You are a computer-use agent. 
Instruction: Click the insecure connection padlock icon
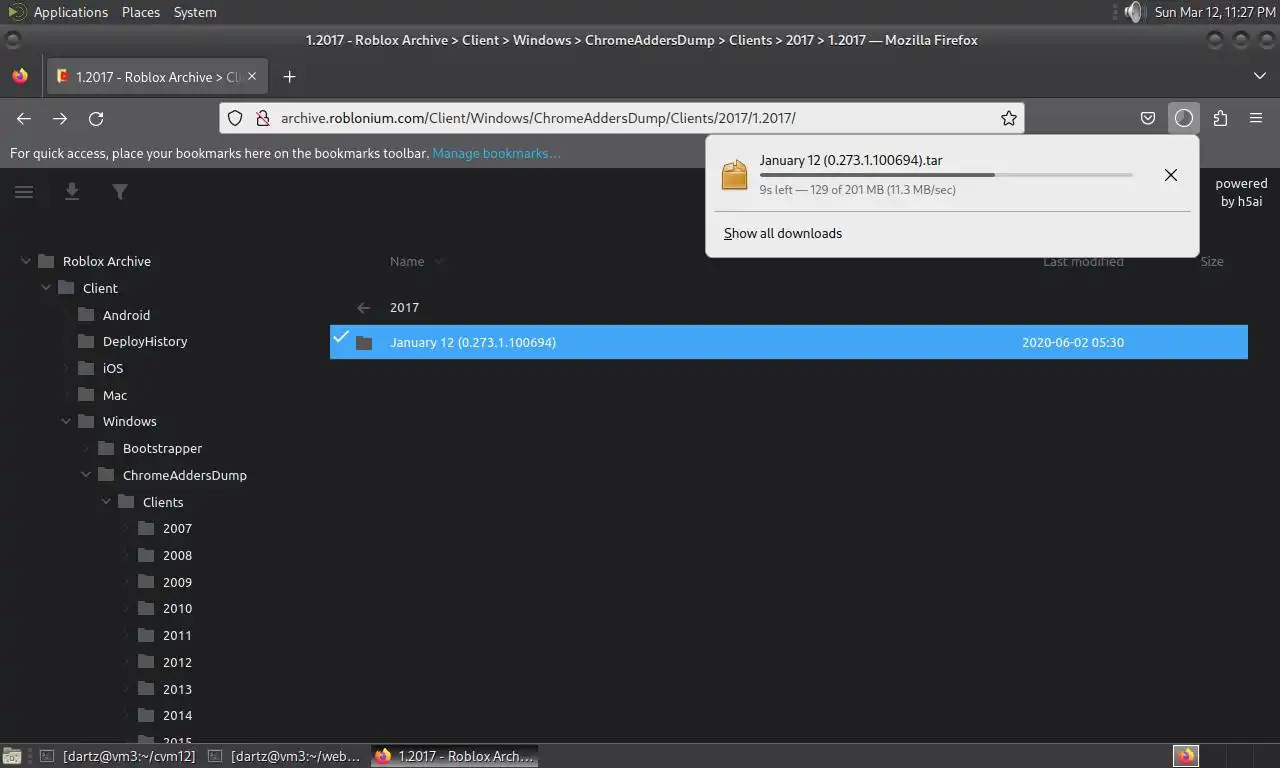(x=263, y=118)
